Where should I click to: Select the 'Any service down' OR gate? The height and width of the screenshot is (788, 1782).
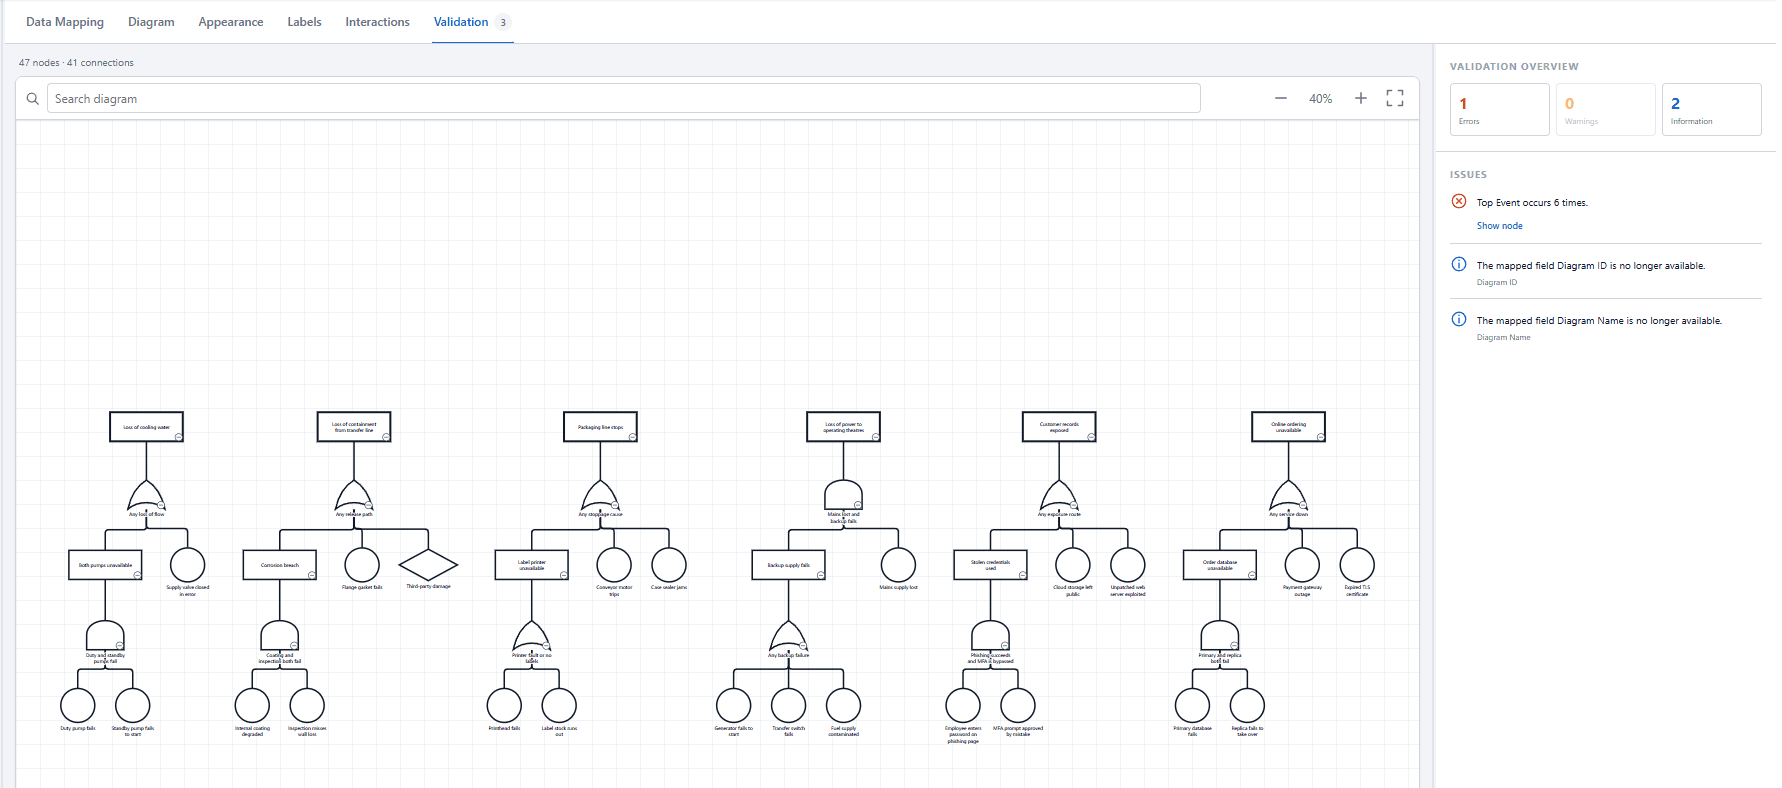tap(1288, 495)
